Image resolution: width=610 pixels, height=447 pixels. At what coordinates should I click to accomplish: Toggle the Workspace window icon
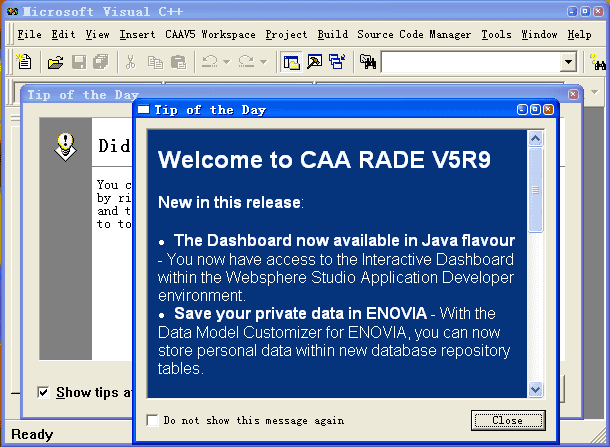point(291,62)
